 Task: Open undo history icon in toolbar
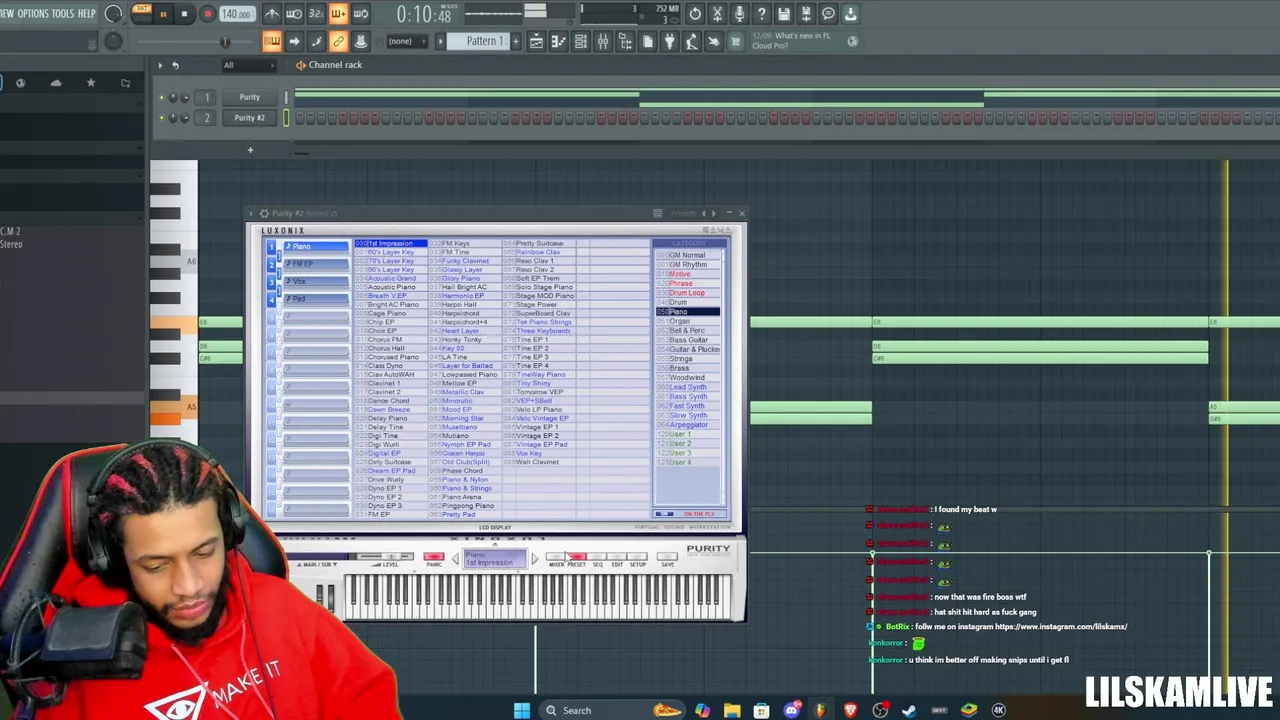(x=695, y=14)
